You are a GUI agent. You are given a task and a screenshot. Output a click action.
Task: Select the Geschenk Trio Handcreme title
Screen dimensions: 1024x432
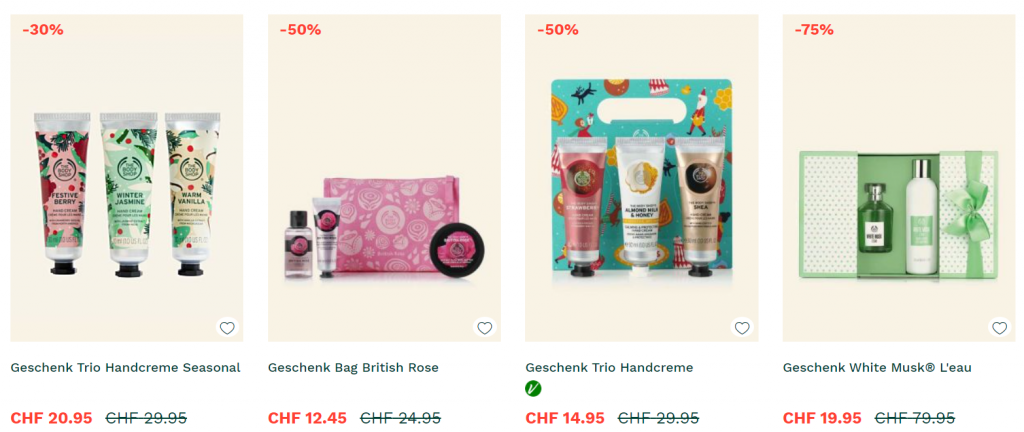point(609,367)
